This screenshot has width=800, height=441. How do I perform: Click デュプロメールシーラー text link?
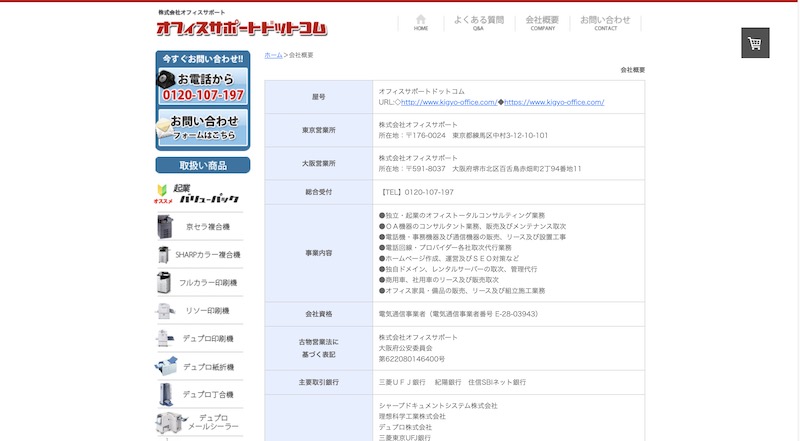[x=213, y=422]
